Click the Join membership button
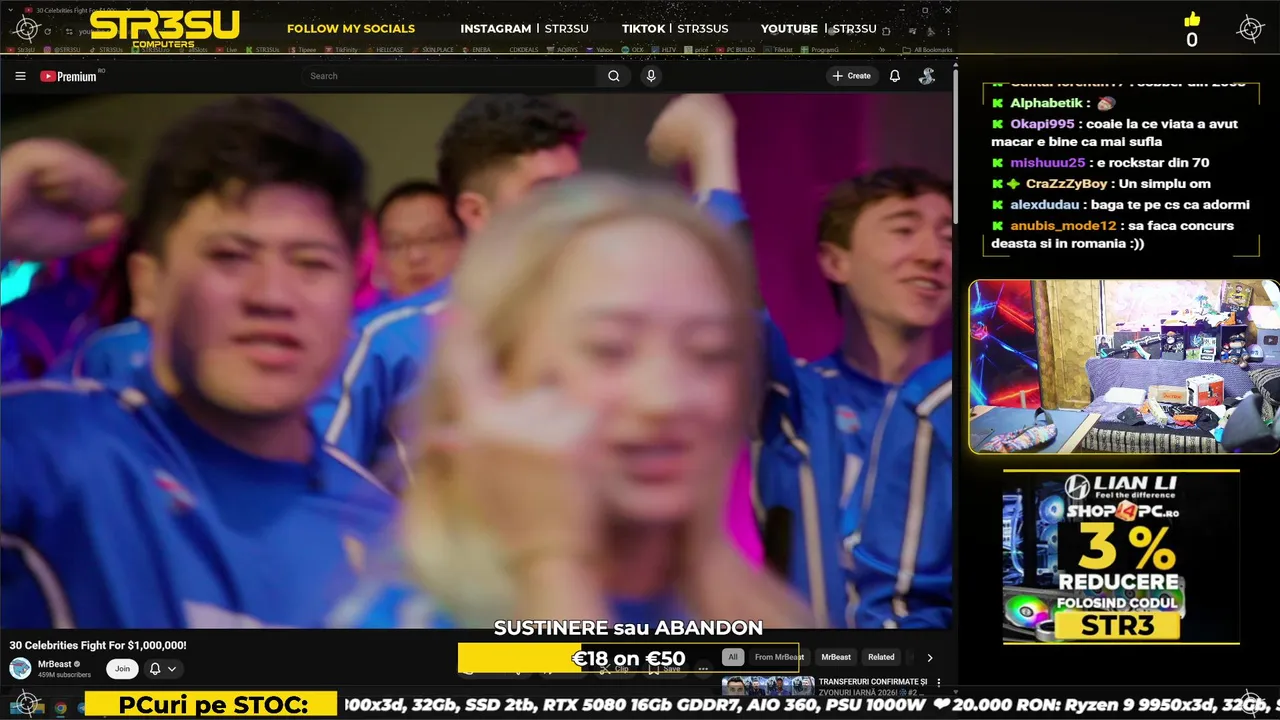Screen dimensions: 1280x720 point(122,668)
